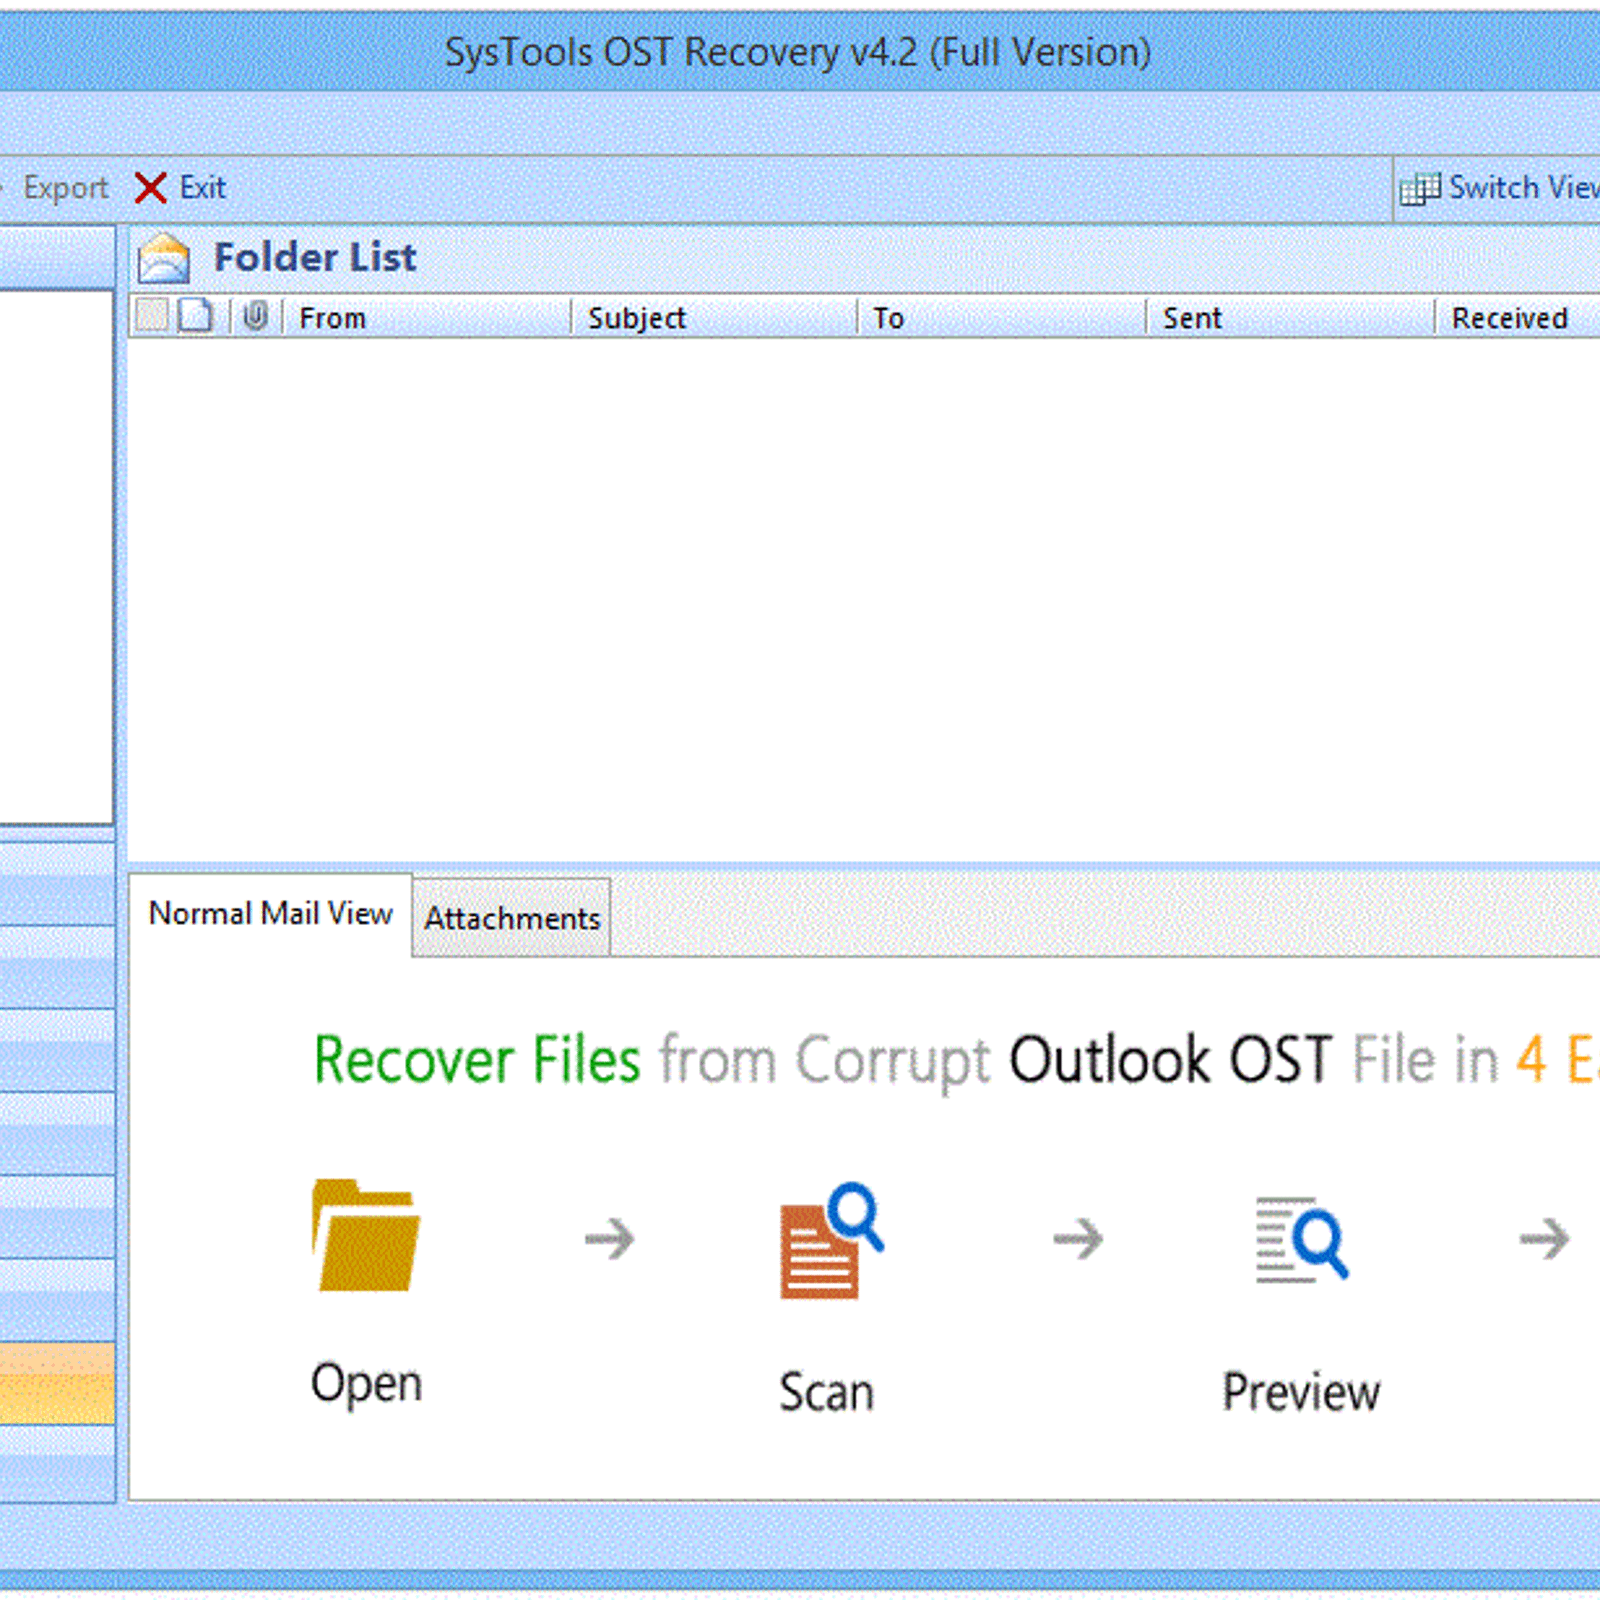This screenshot has height=1600, width=1600.
Task: Click the Preview magnifier icon
Action: (1302, 1239)
